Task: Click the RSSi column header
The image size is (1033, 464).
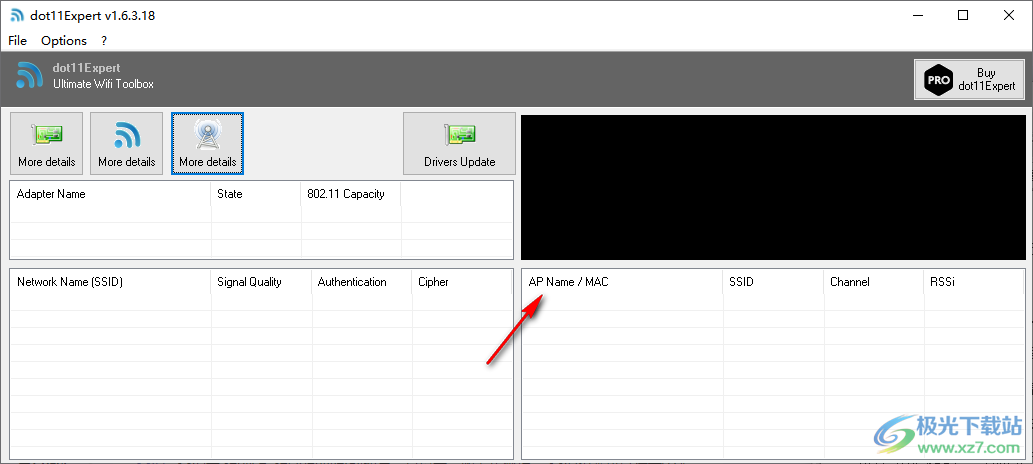Action: [x=974, y=282]
